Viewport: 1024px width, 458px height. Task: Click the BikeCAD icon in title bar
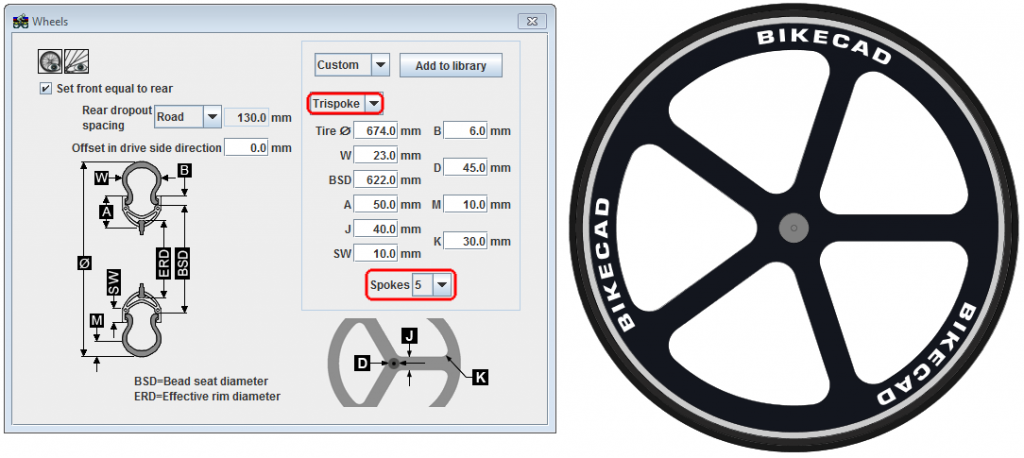pyautogui.click(x=19, y=20)
